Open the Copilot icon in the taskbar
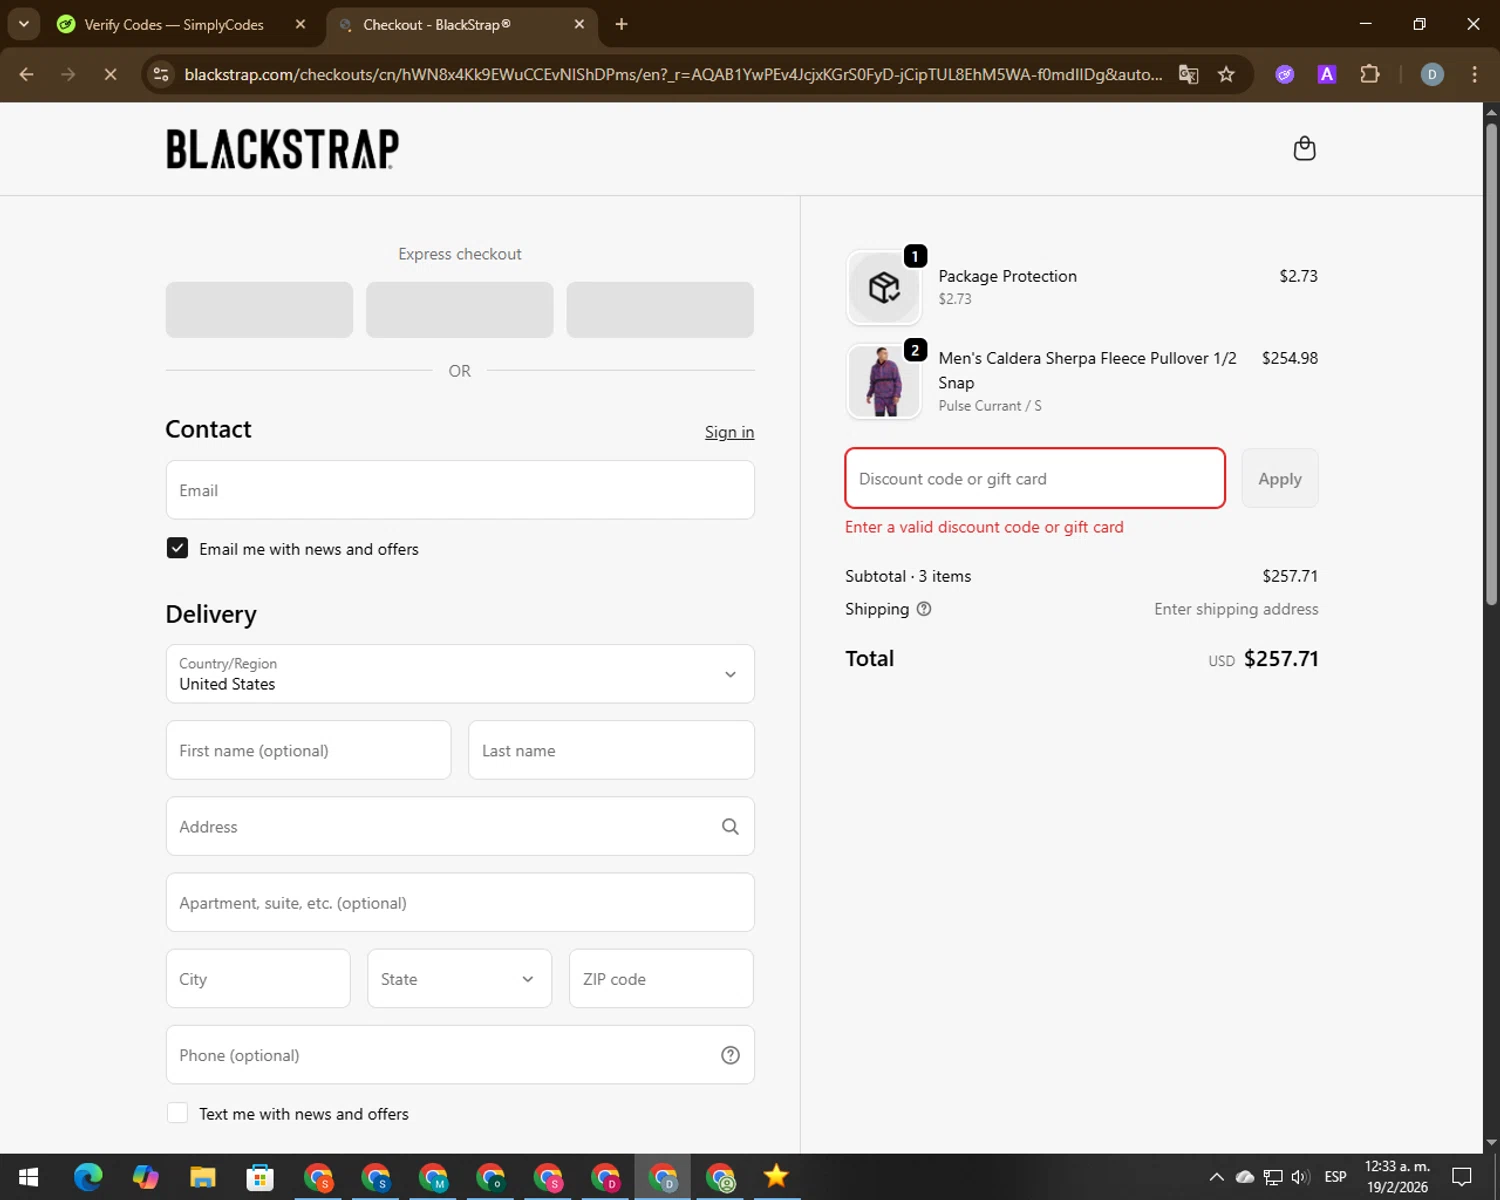 point(146,1177)
